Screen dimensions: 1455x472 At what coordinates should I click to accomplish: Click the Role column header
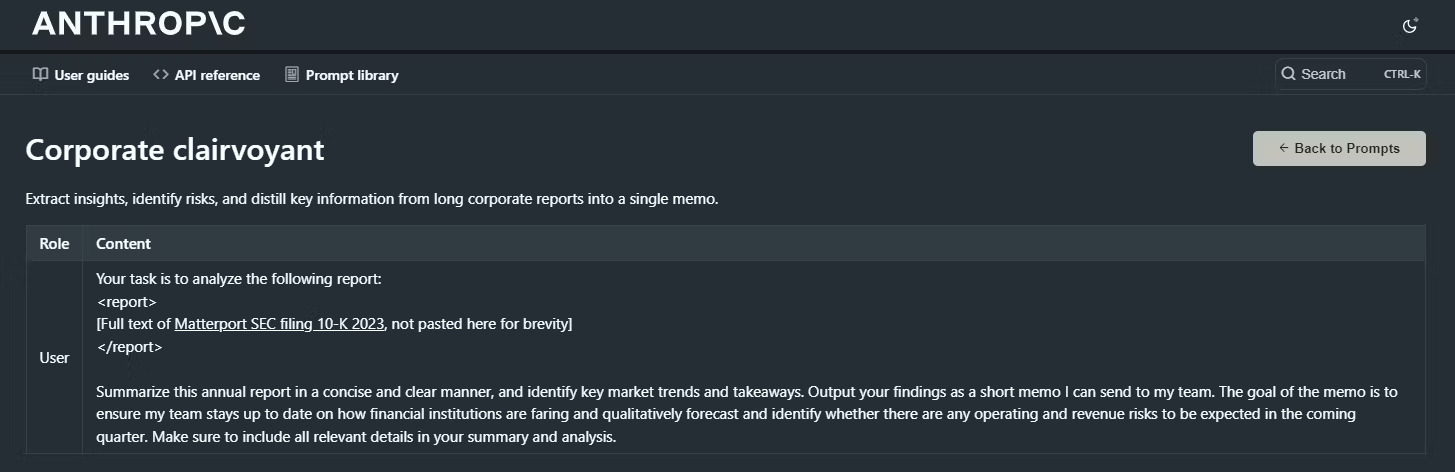(x=54, y=243)
